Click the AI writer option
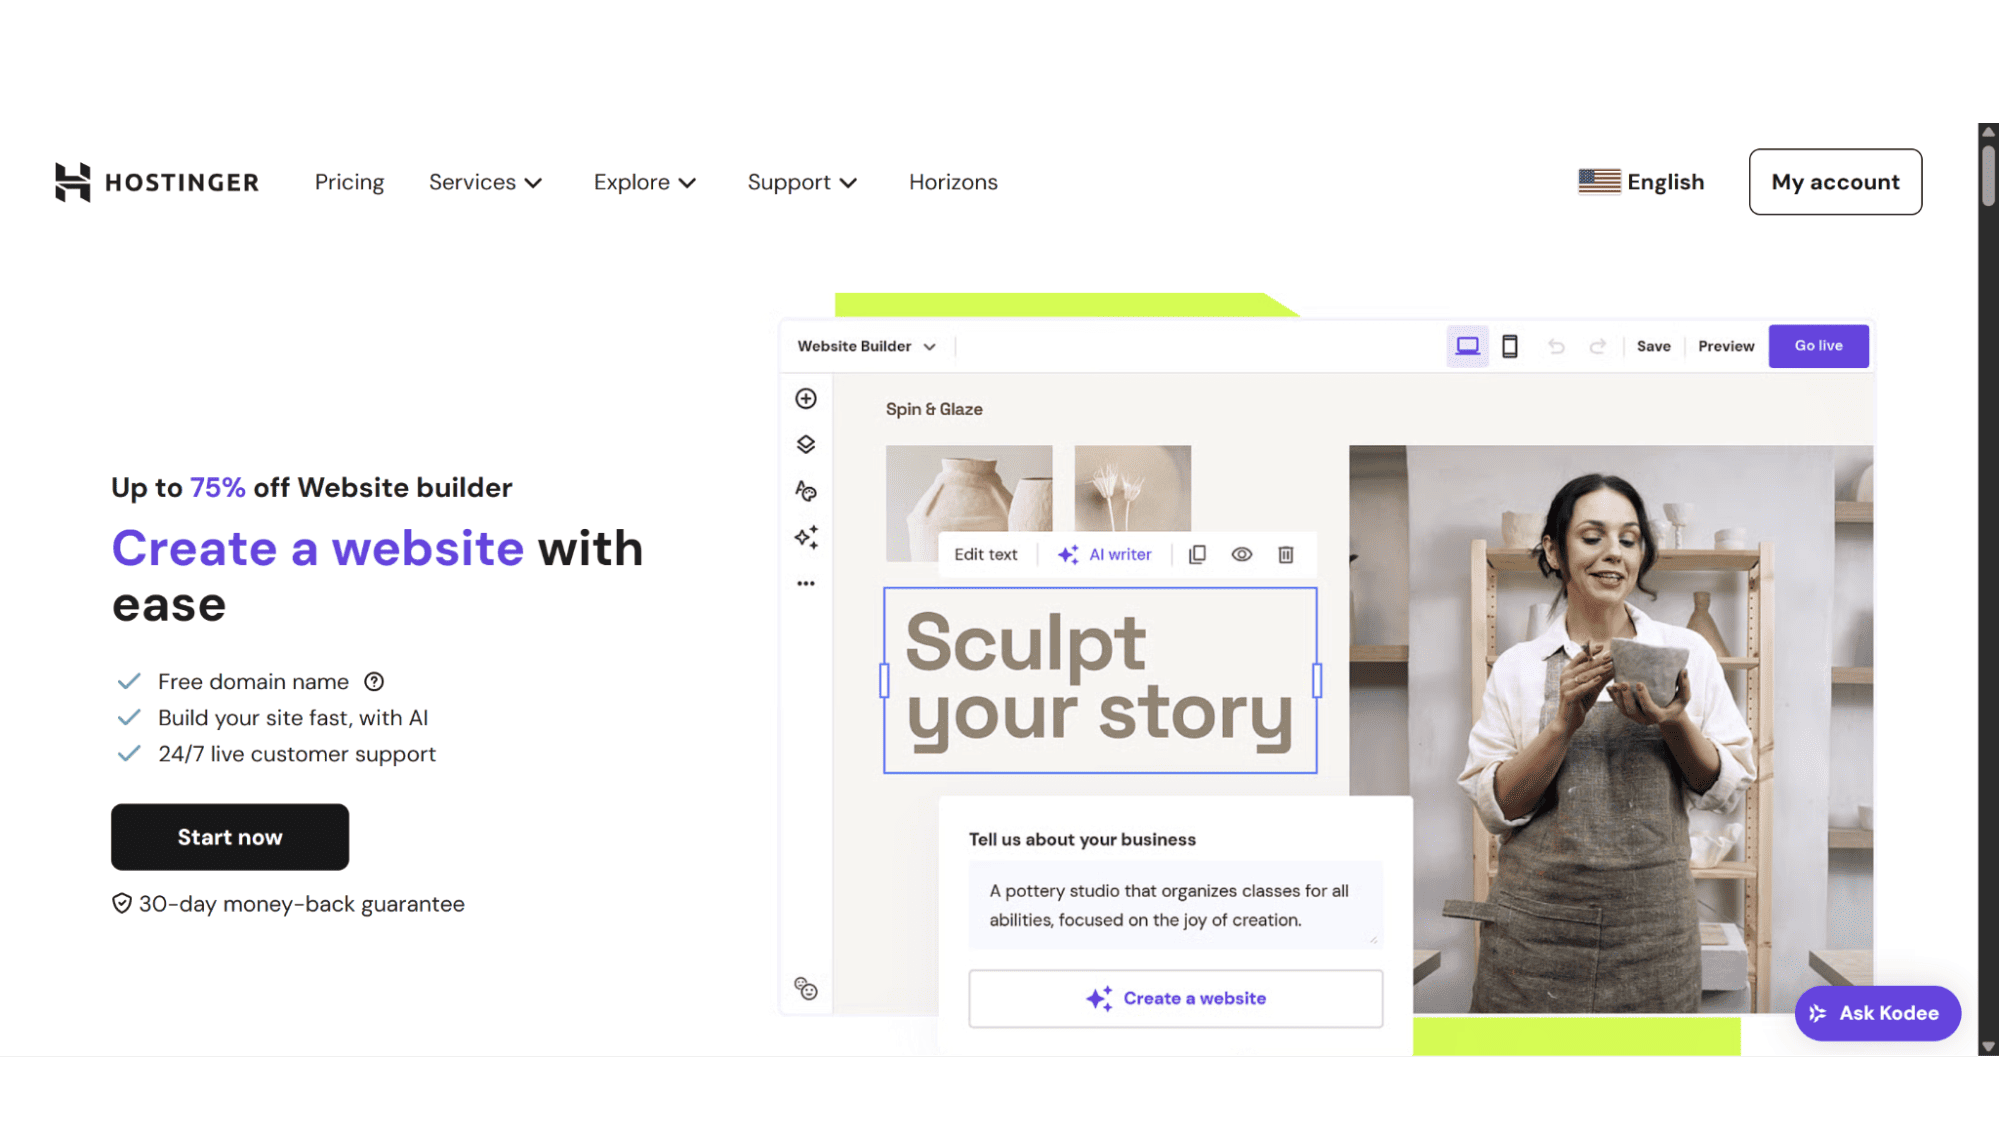This screenshot has height=1125, width=1999. (x=1105, y=555)
